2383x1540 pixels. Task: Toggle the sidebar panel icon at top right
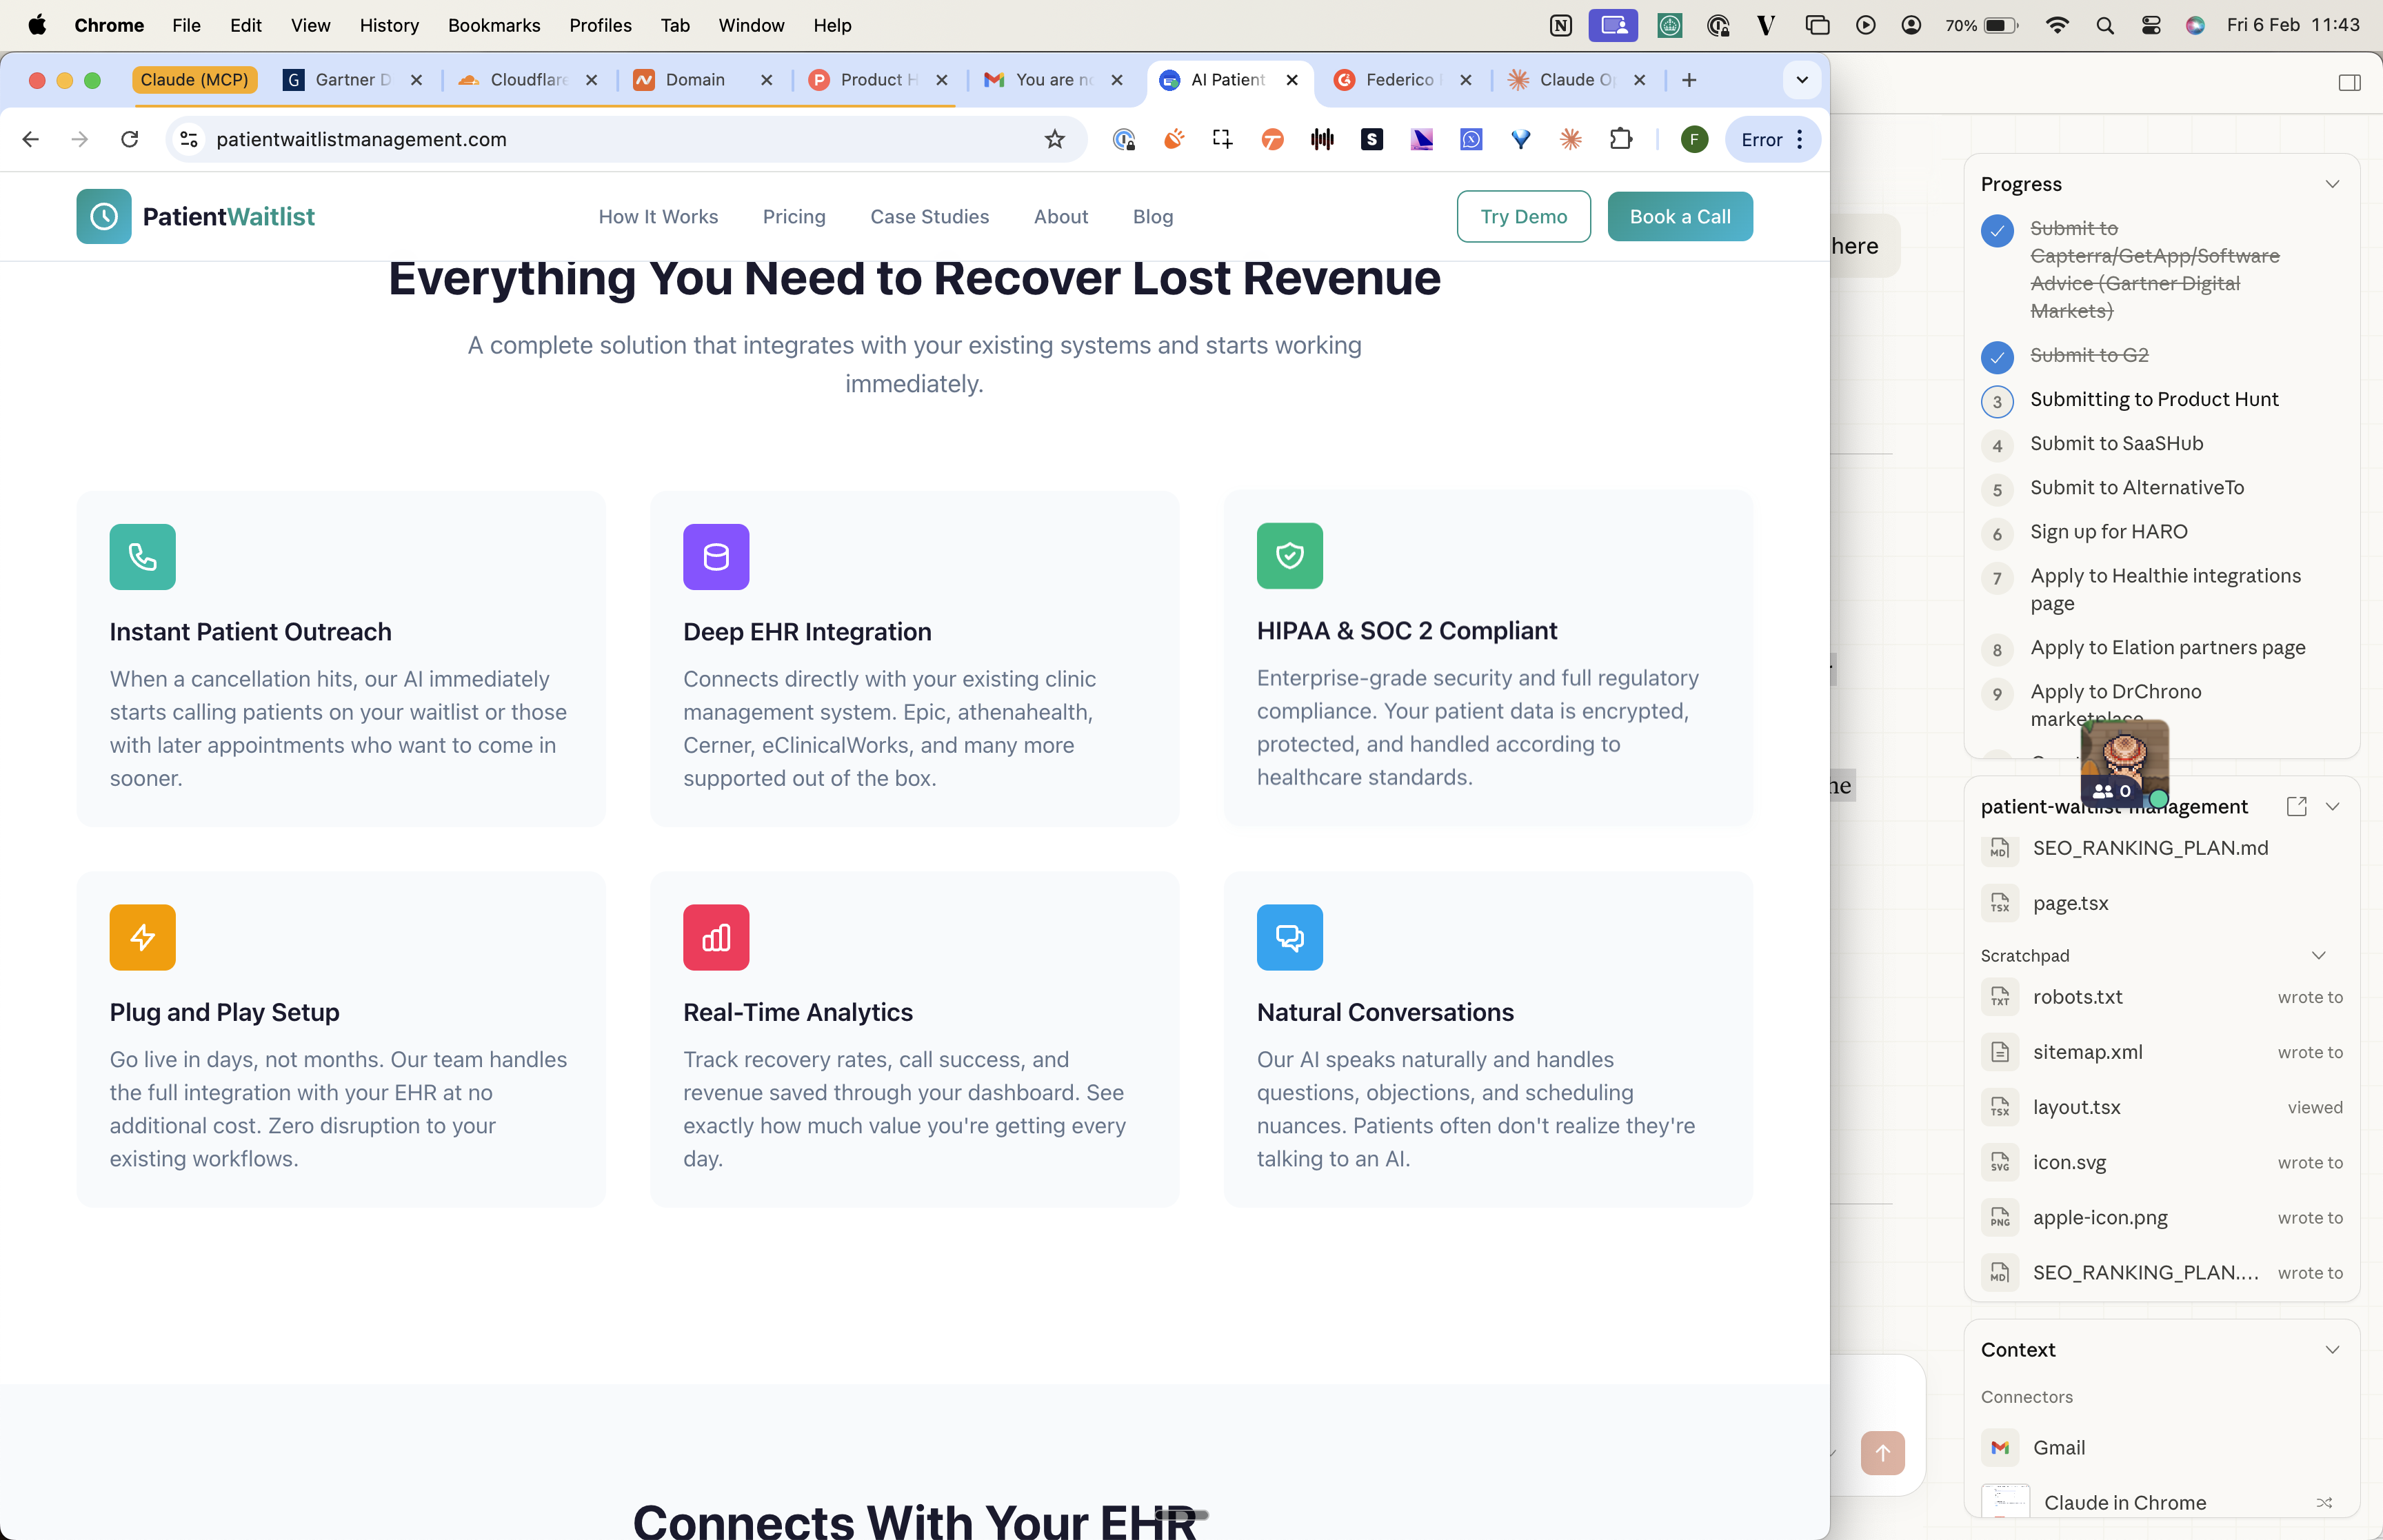point(2349,82)
